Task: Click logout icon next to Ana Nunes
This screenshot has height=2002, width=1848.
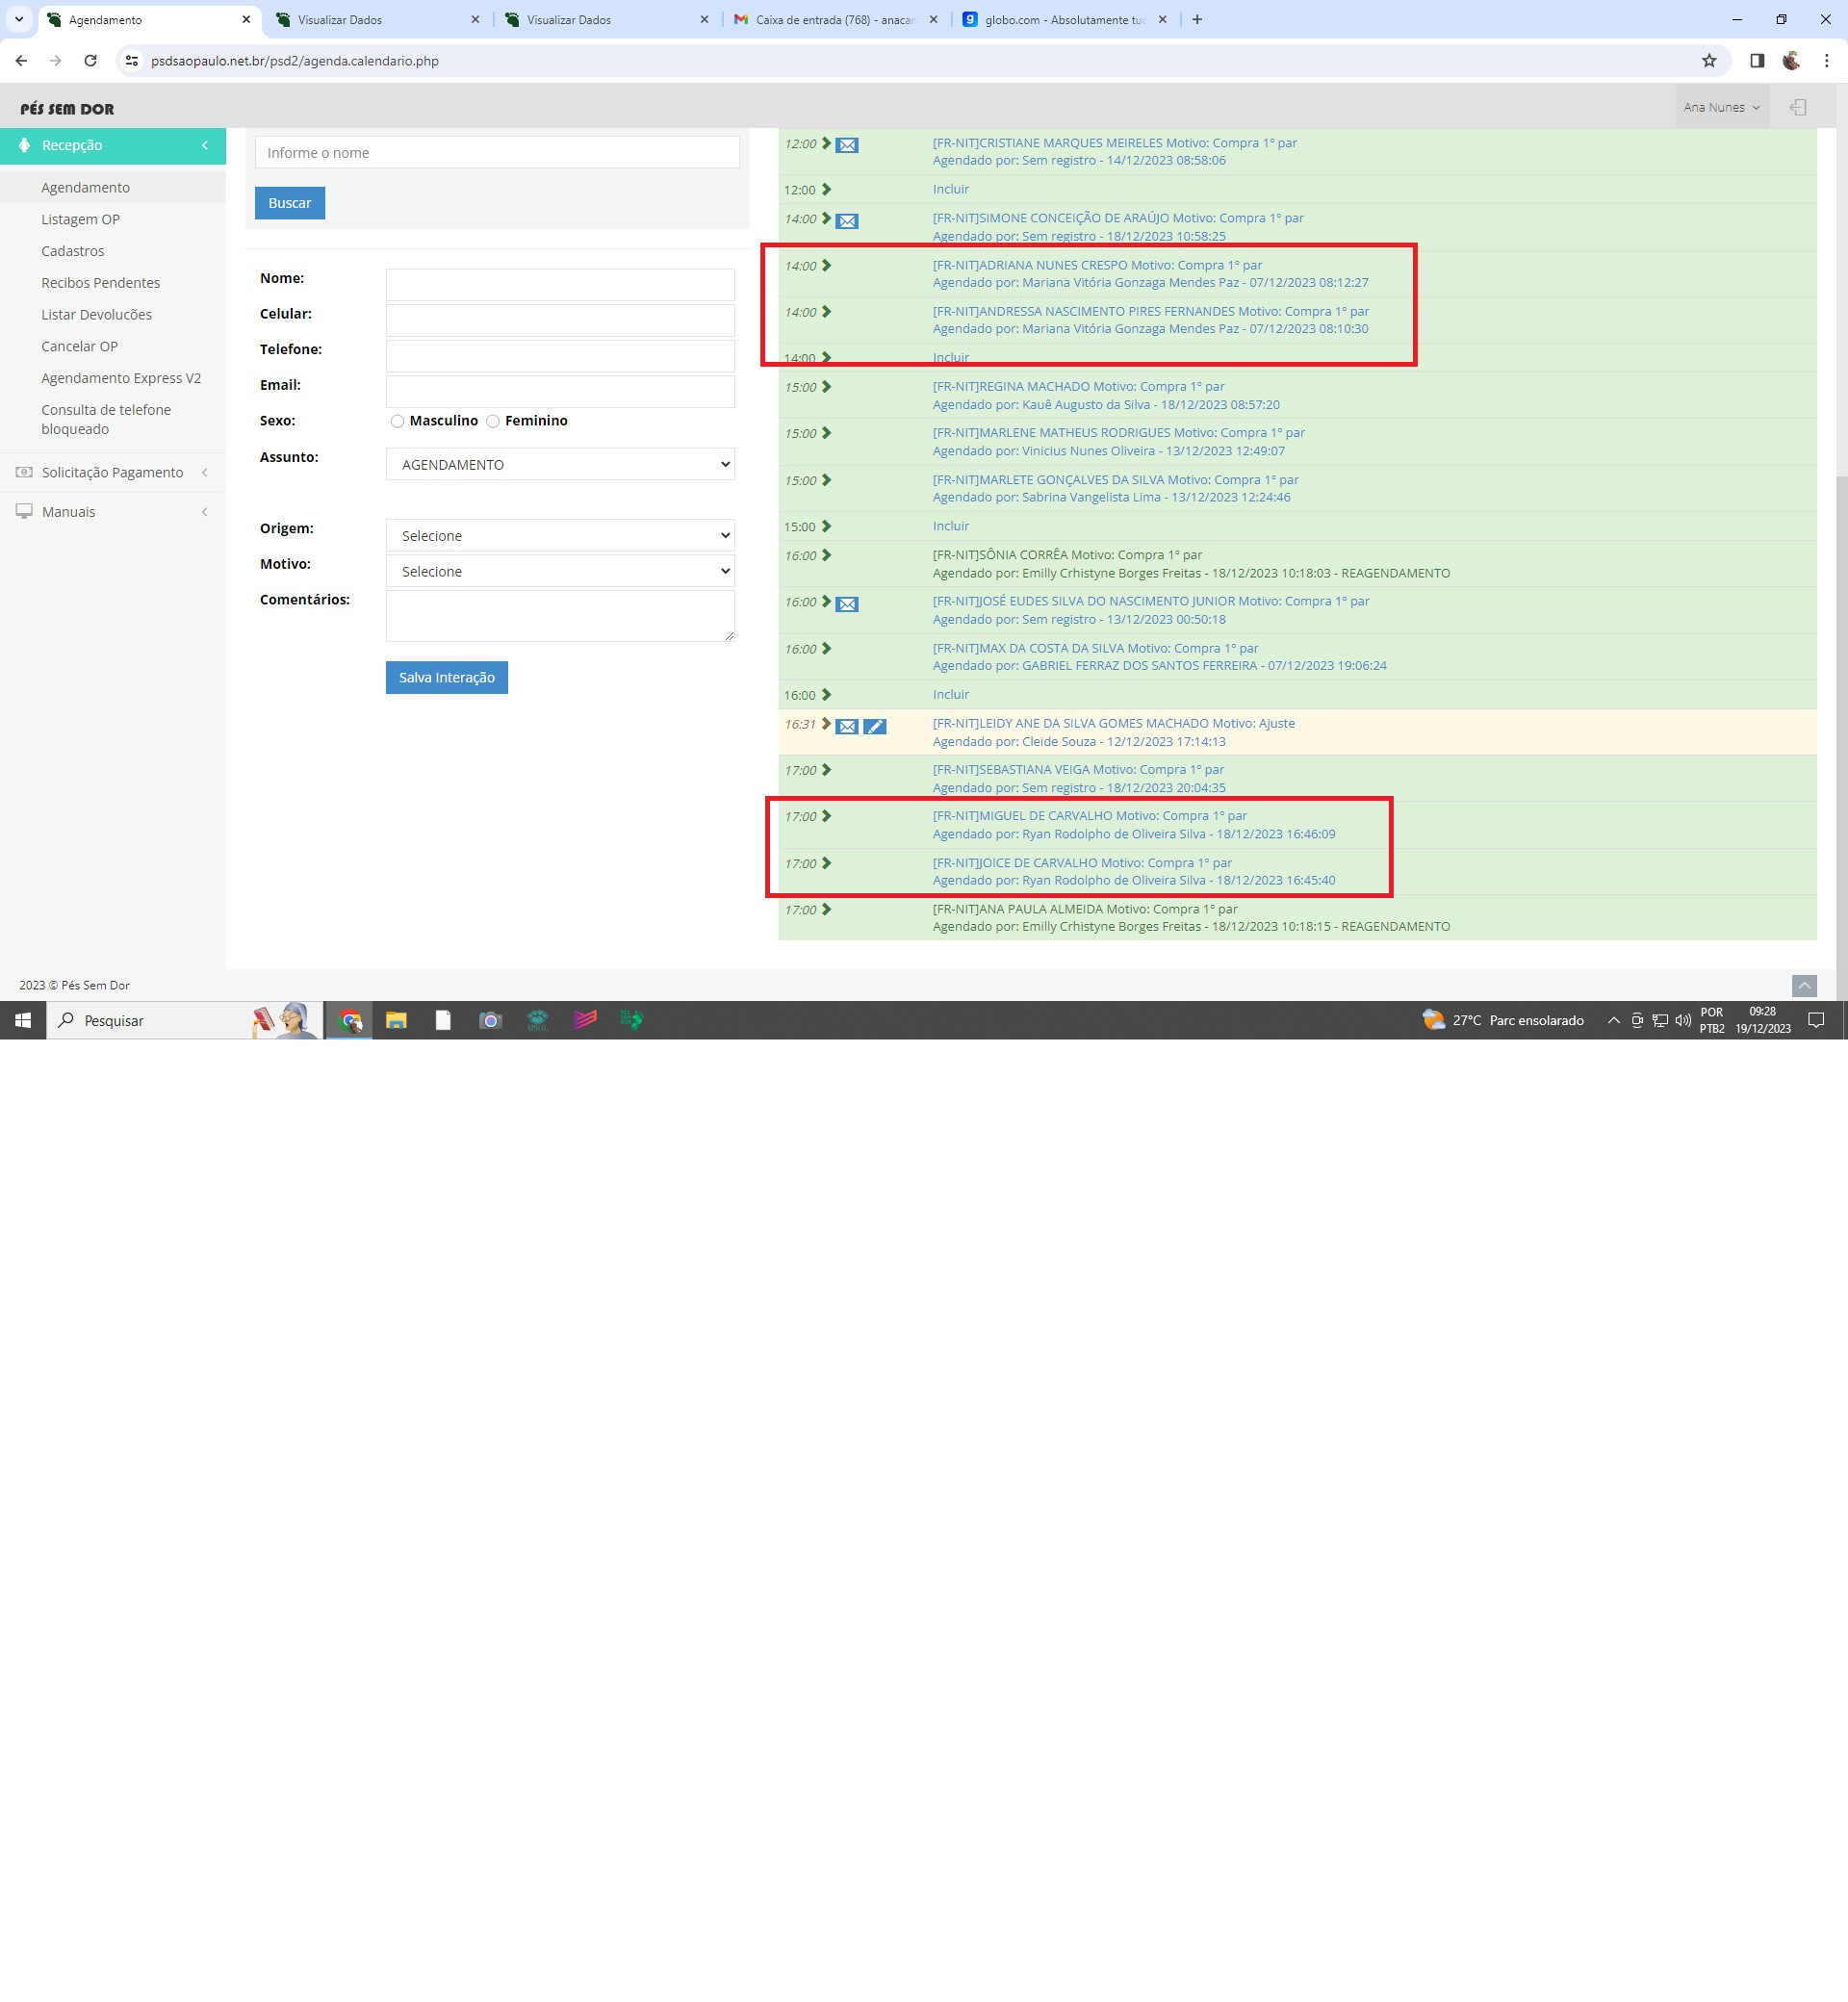Action: (1797, 107)
